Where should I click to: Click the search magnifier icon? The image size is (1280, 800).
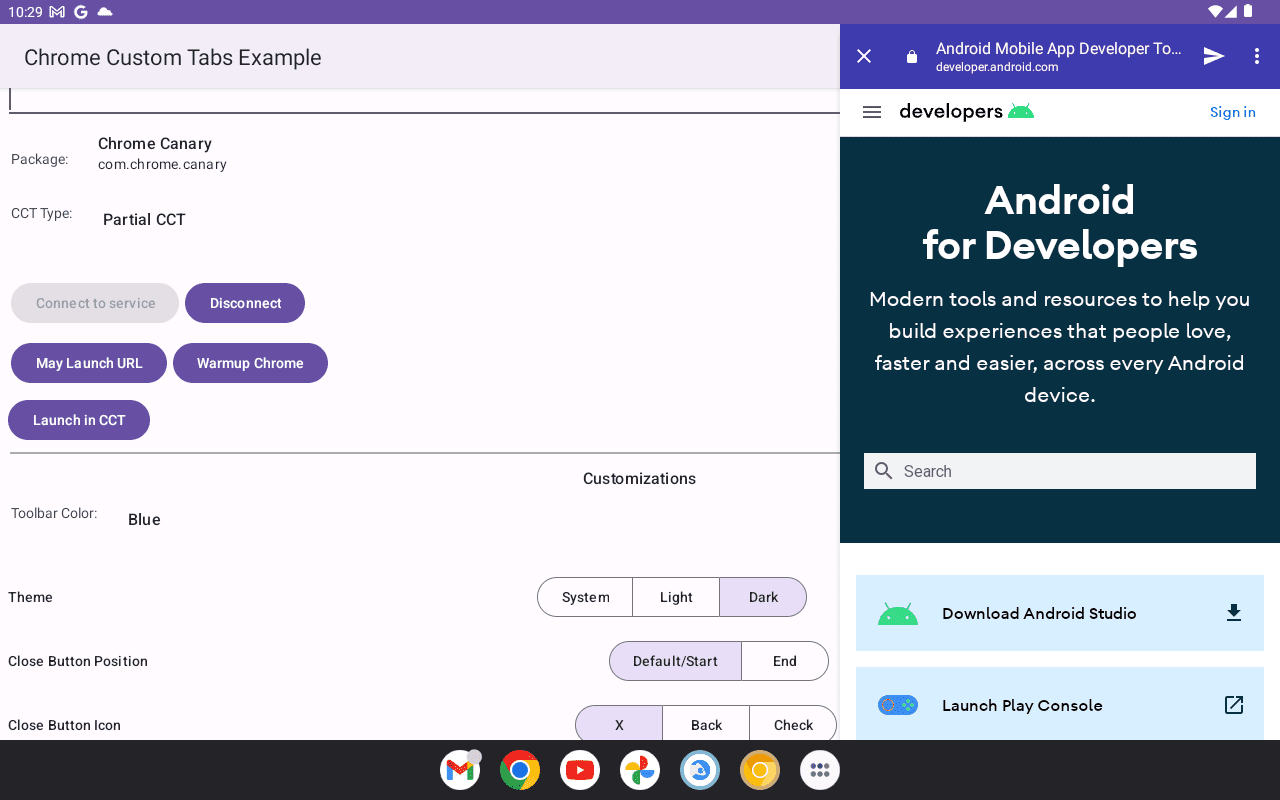pos(884,470)
